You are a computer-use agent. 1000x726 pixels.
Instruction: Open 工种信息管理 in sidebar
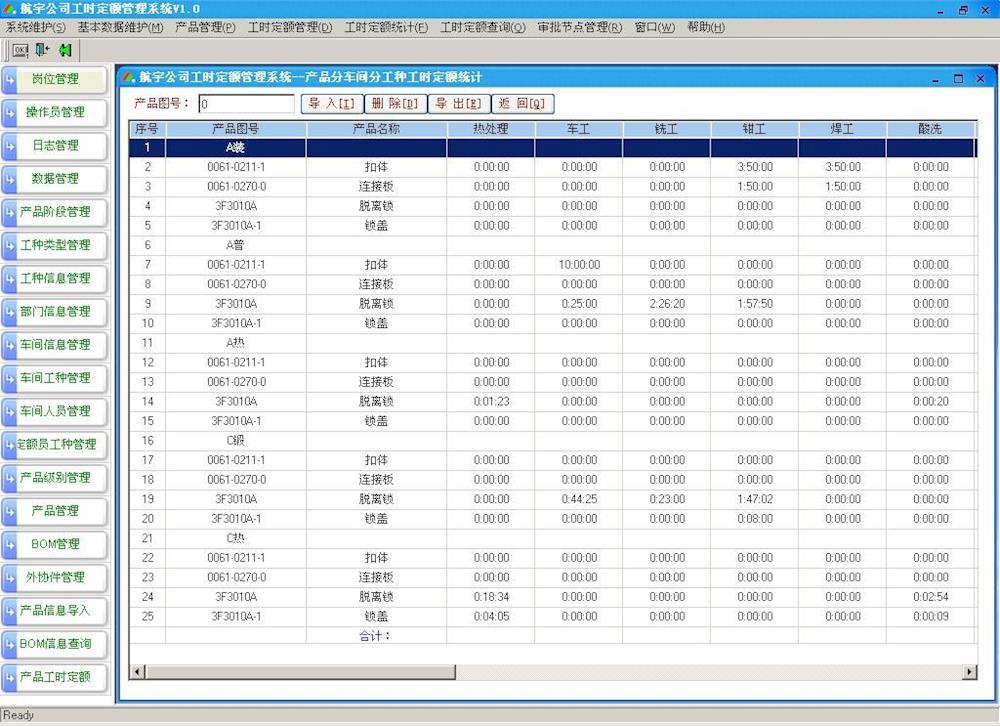(55, 278)
